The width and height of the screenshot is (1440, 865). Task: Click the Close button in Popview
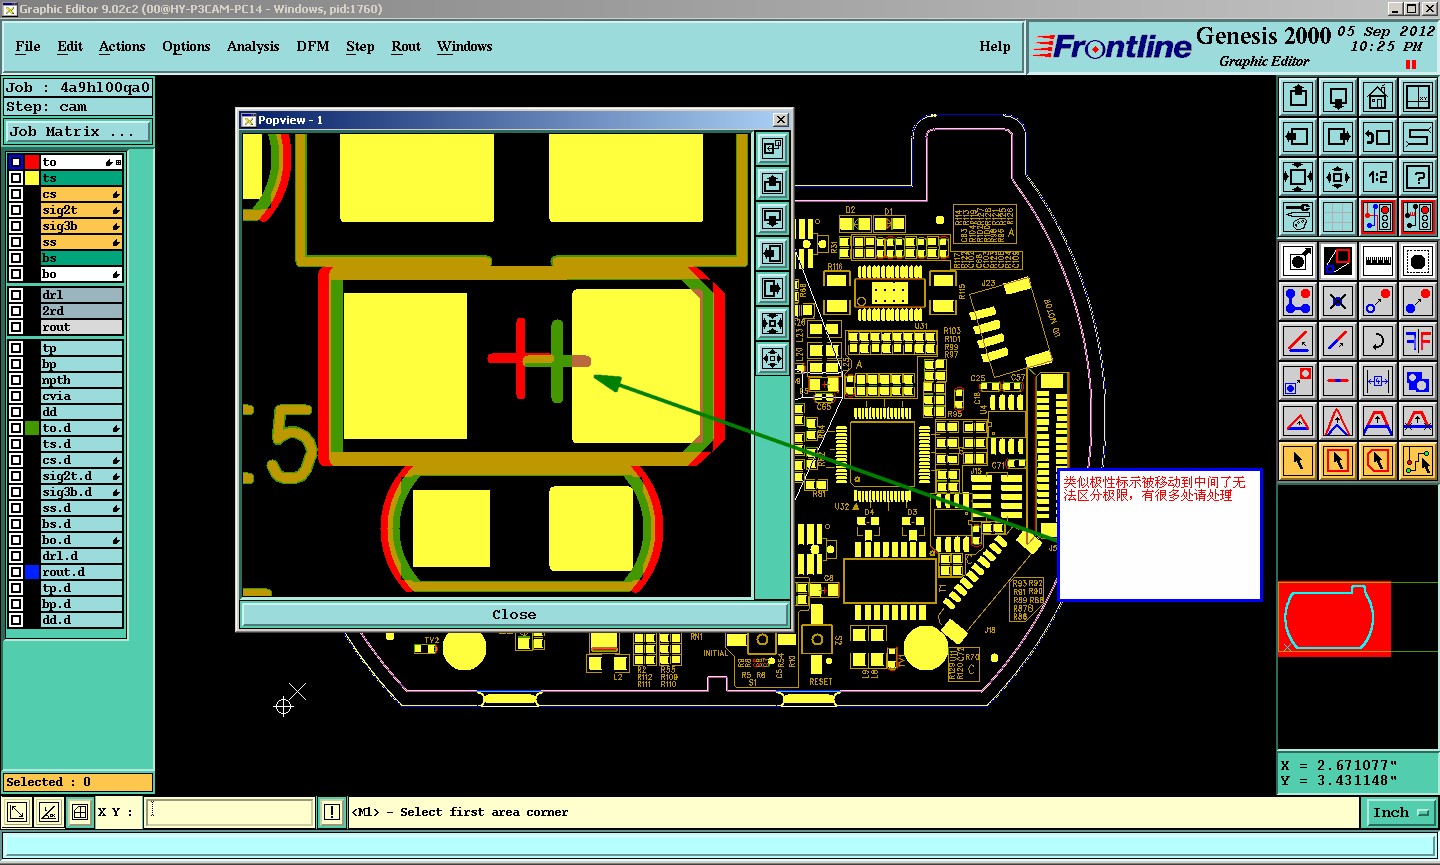coord(514,614)
